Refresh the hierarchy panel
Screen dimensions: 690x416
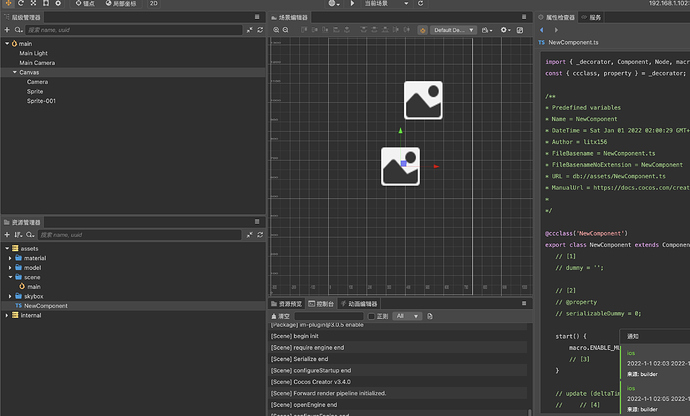tap(260, 29)
